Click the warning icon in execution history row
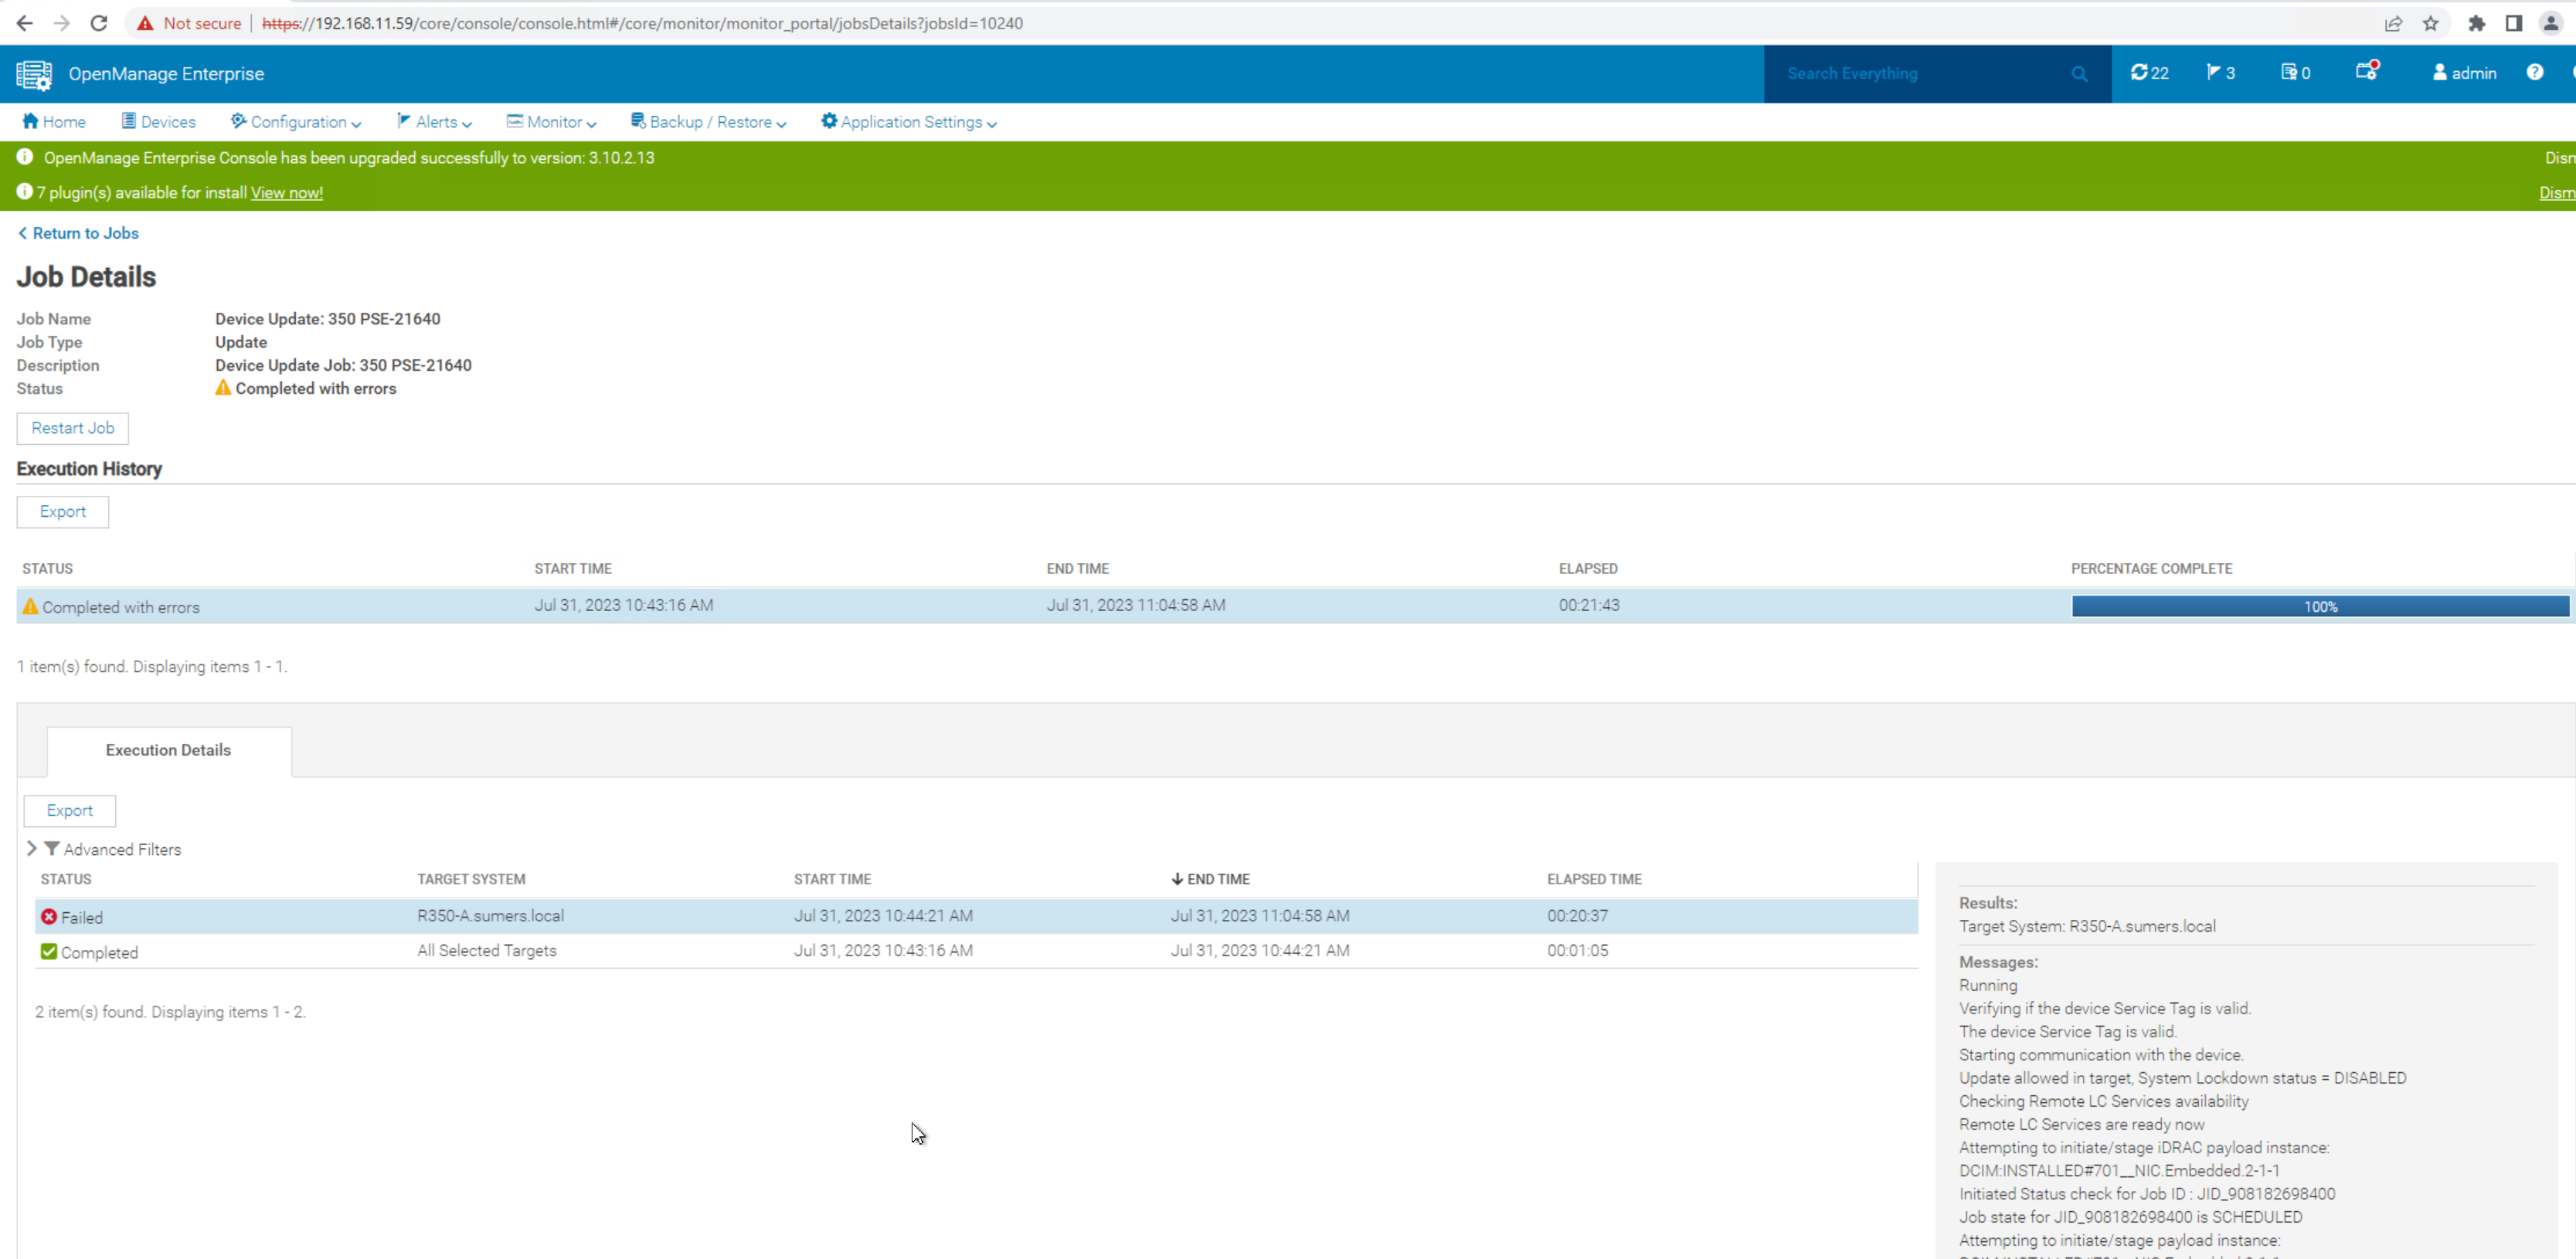The height and width of the screenshot is (1259, 2576). [x=31, y=606]
